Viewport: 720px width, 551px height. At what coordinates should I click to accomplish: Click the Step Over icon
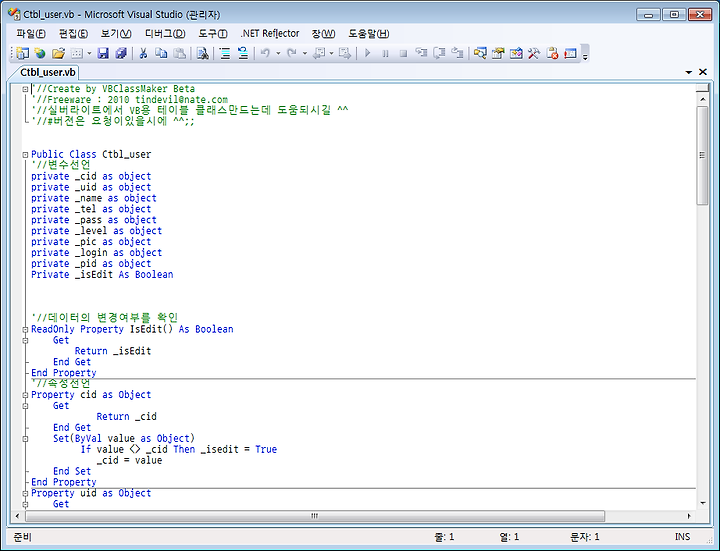tap(439, 53)
